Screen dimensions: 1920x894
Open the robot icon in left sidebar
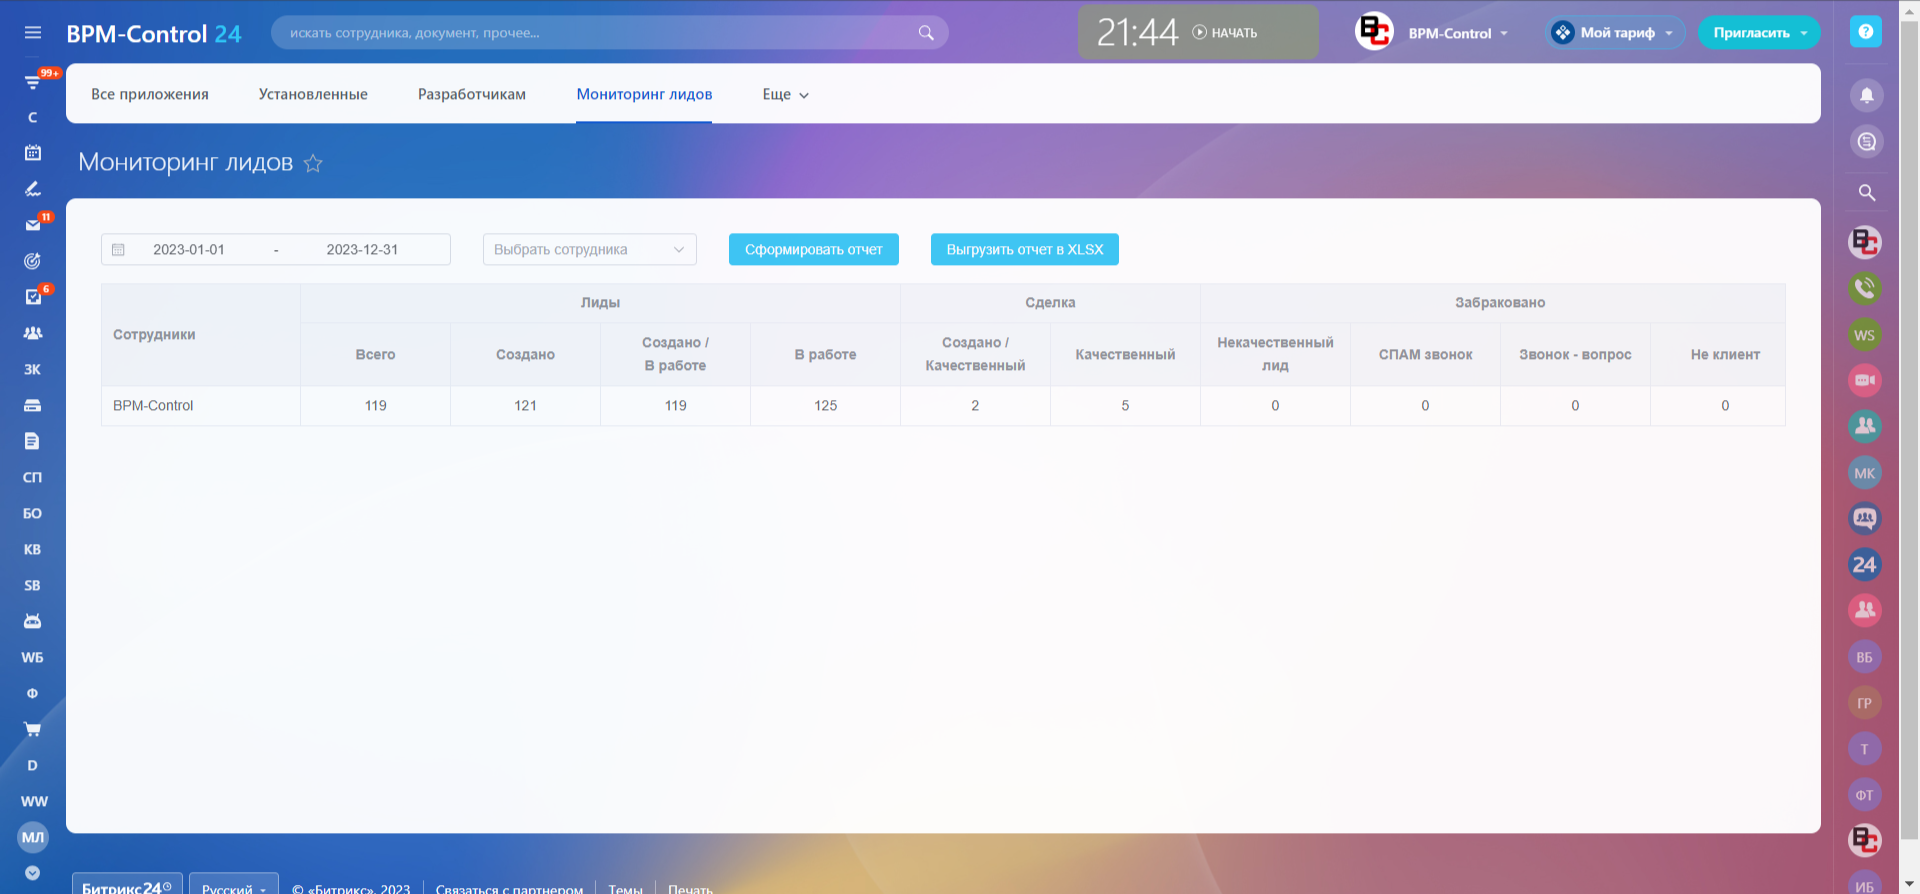[x=33, y=621]
